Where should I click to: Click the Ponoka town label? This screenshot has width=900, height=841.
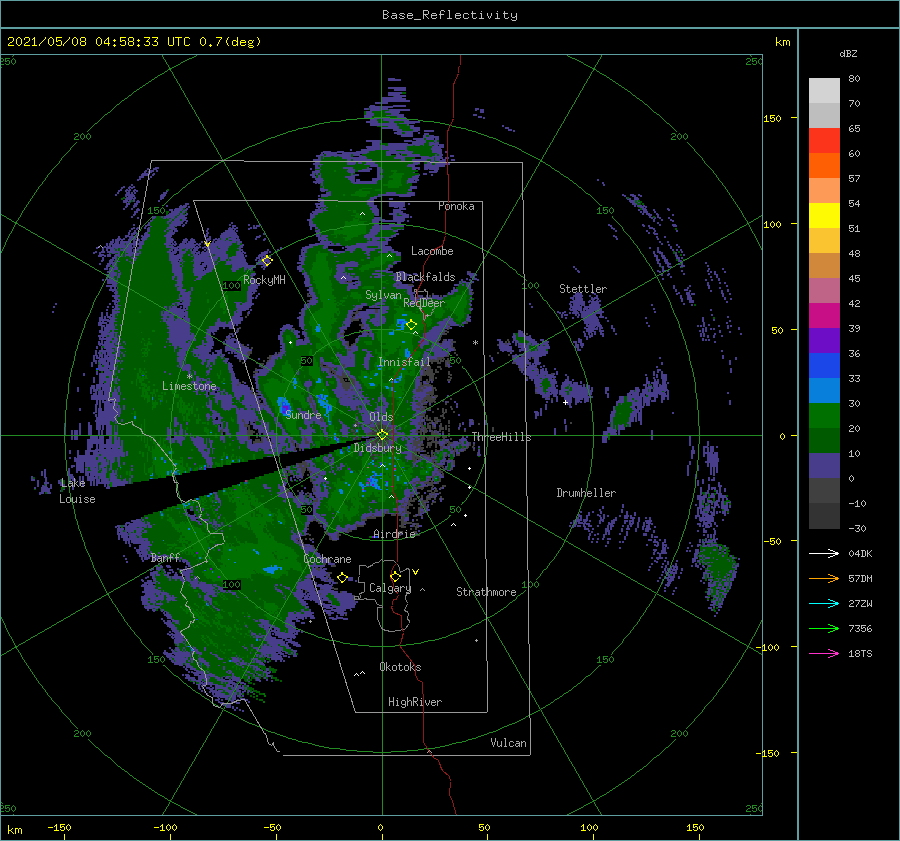pyautogui.click(x=456, y=206)
